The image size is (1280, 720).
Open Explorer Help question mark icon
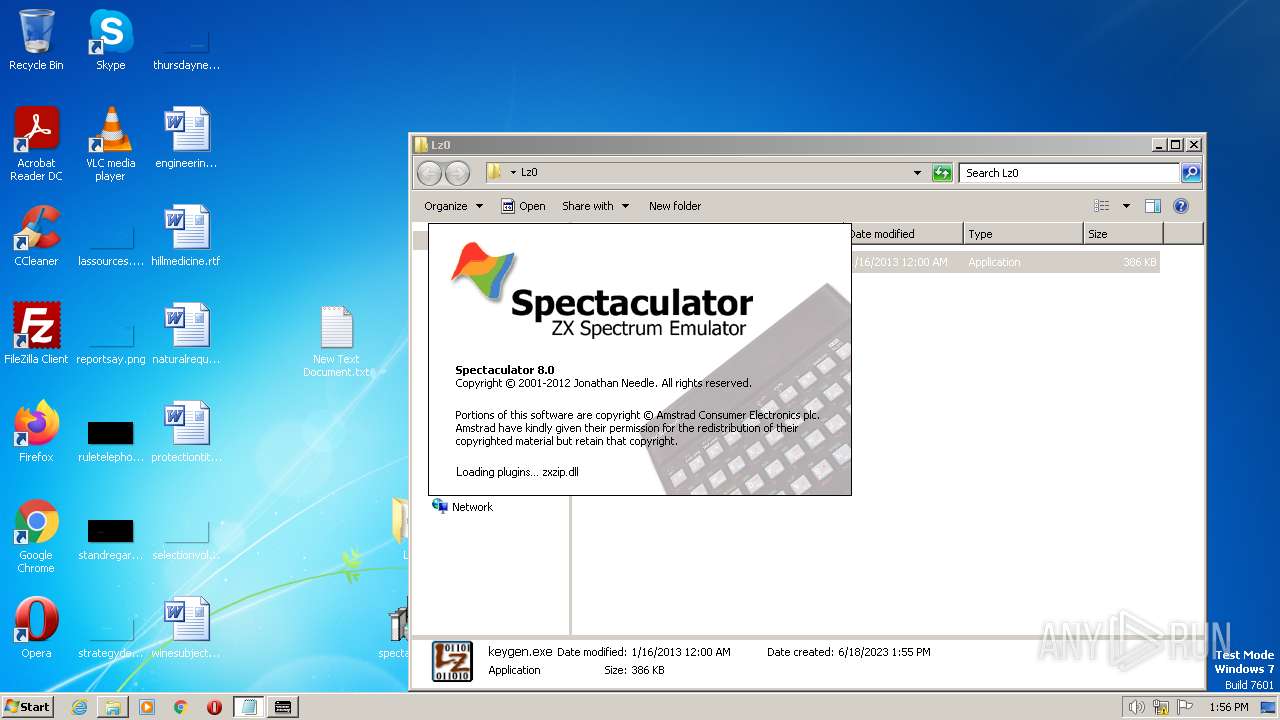pyautogui.click(x=1181, y=206)
